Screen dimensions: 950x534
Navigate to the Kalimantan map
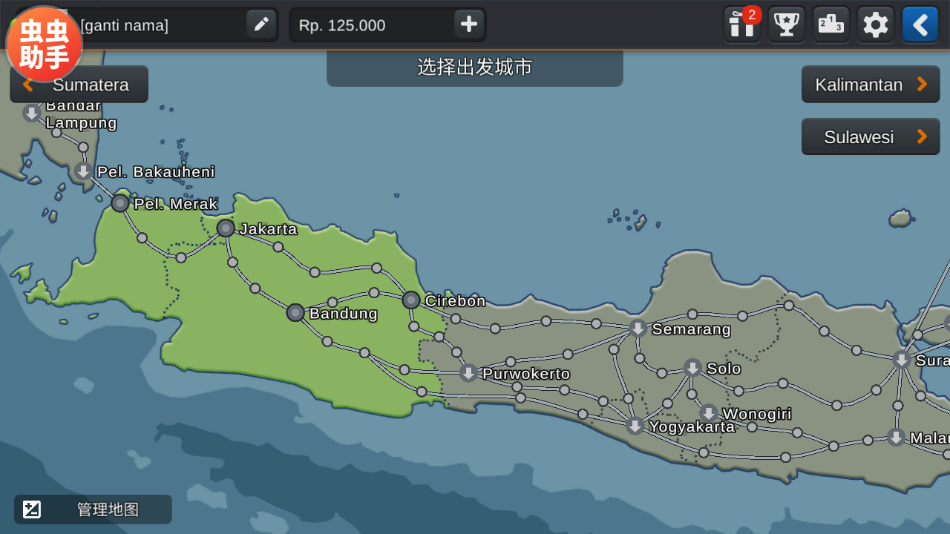click(x=870, y=85)
